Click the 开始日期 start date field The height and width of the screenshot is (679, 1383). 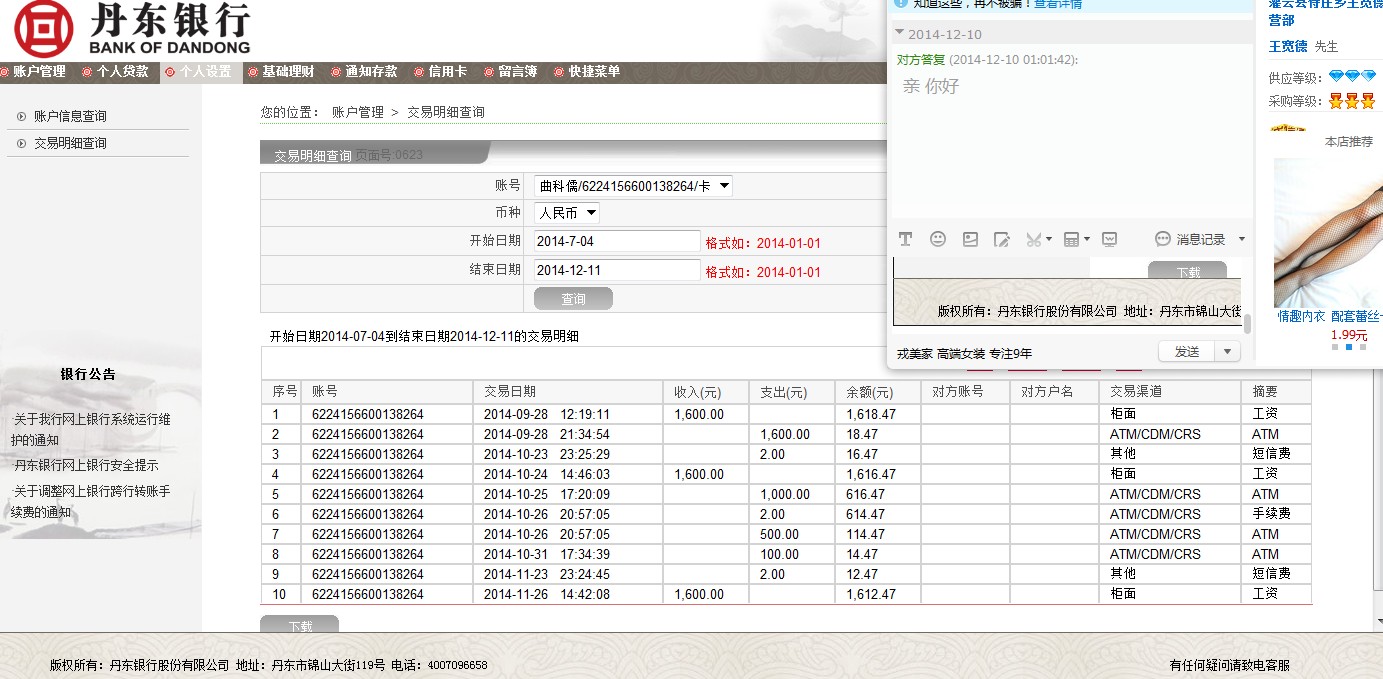click(617, 242)
